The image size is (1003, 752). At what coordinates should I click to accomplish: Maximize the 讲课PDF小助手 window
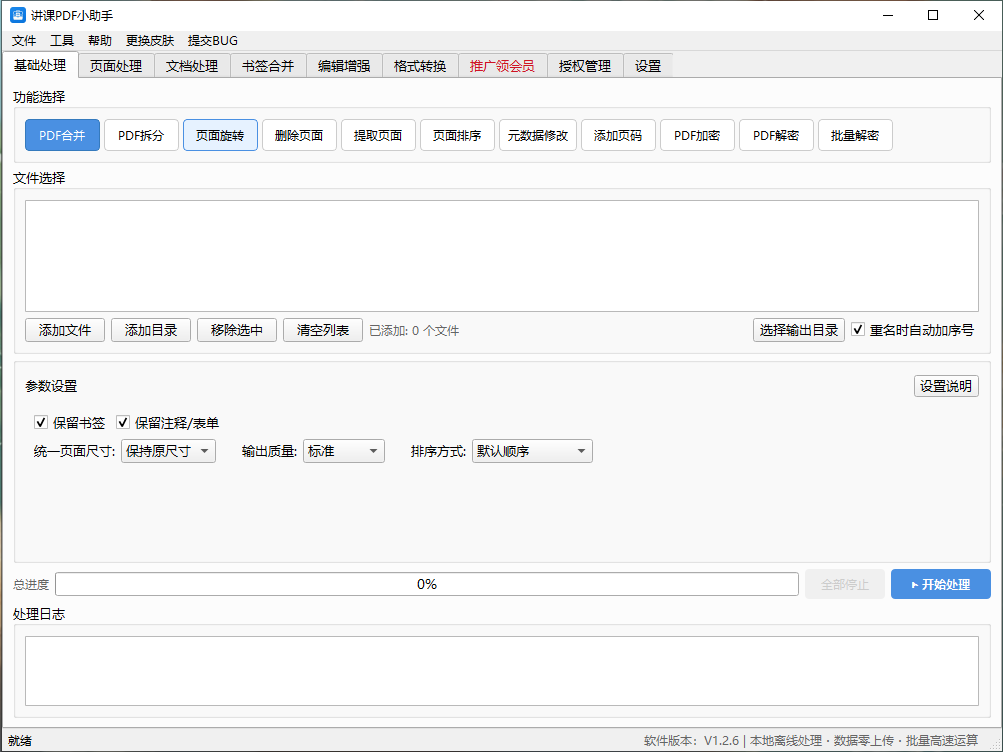[x=933, y=15]
